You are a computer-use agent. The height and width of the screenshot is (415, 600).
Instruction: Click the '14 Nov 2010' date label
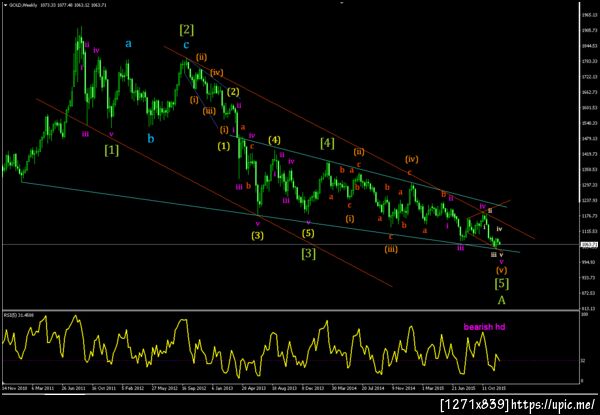[x=13, y=388]
